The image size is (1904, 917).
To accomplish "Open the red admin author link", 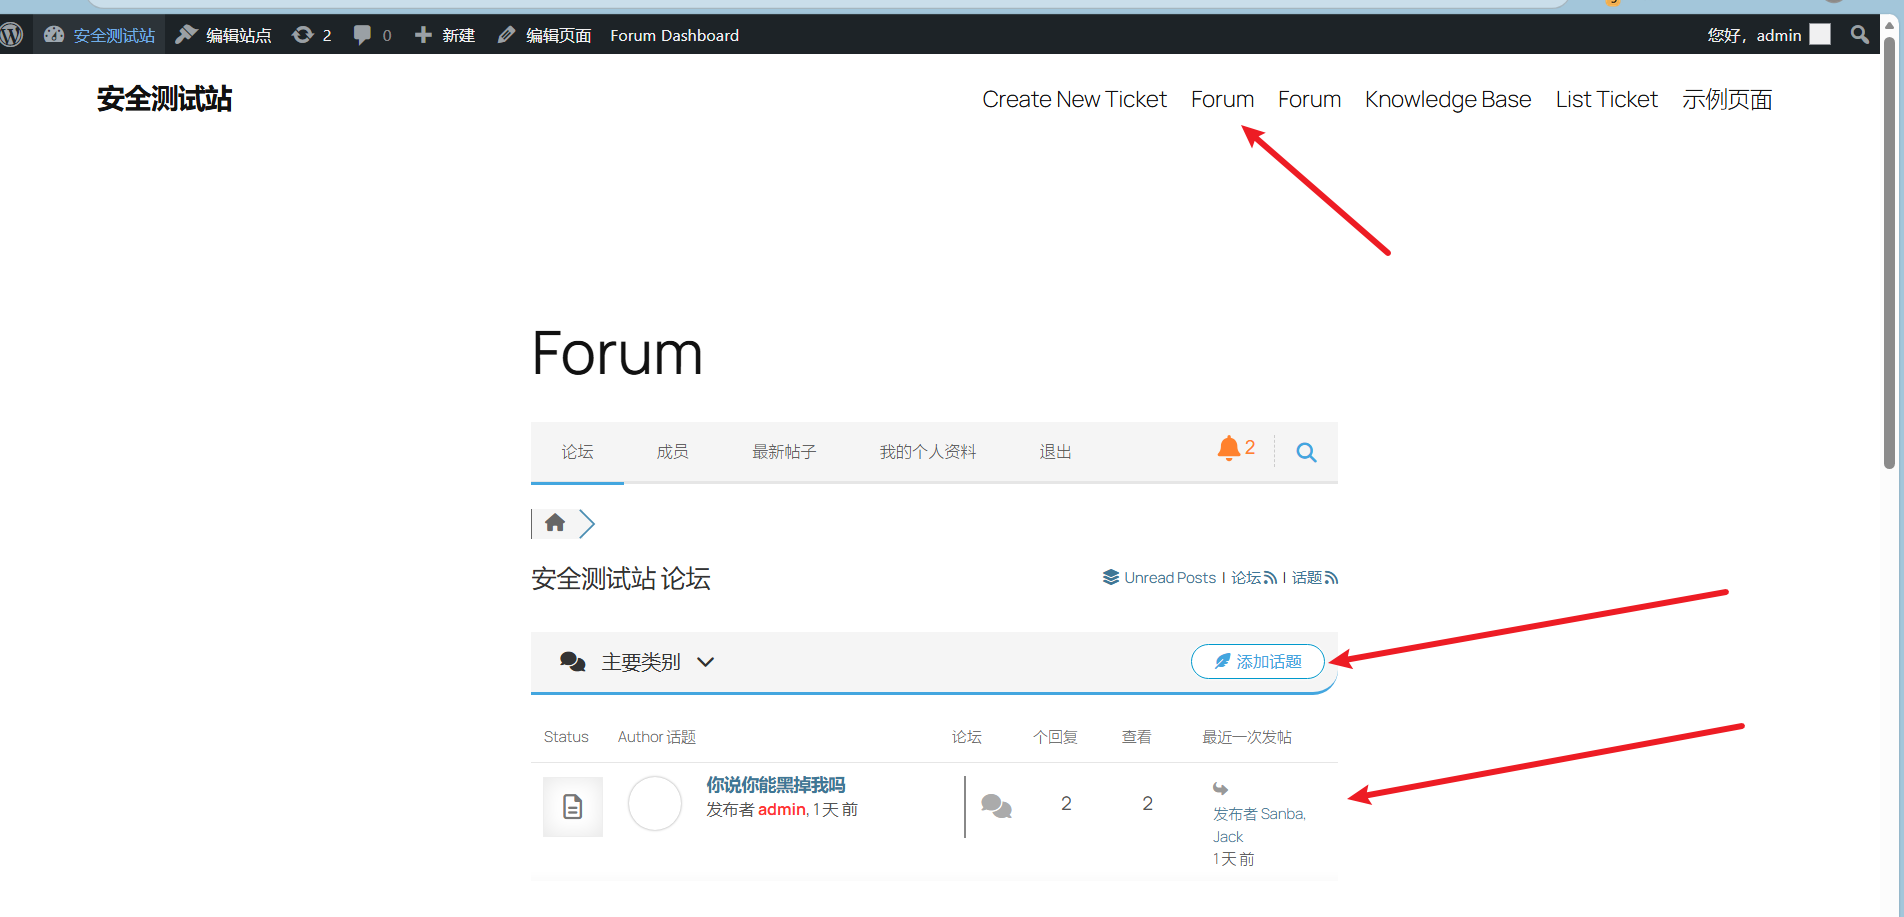I will (x=782, y=809).
